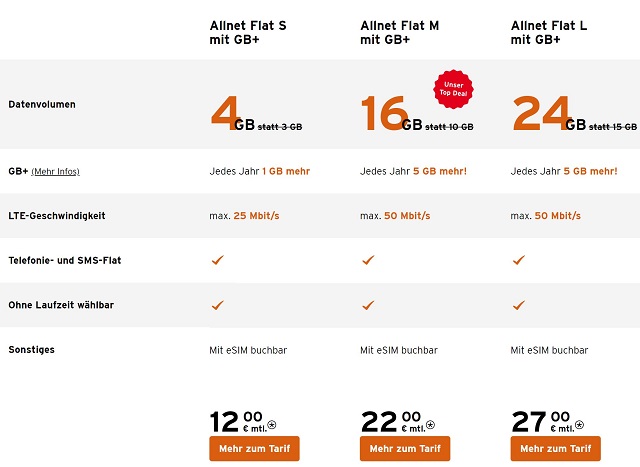This screenshot has height=467, width=640.
Task: Click Telefonie- und SMS-Flat checkmark for Allnet Flat M
Action: [368, 260]
